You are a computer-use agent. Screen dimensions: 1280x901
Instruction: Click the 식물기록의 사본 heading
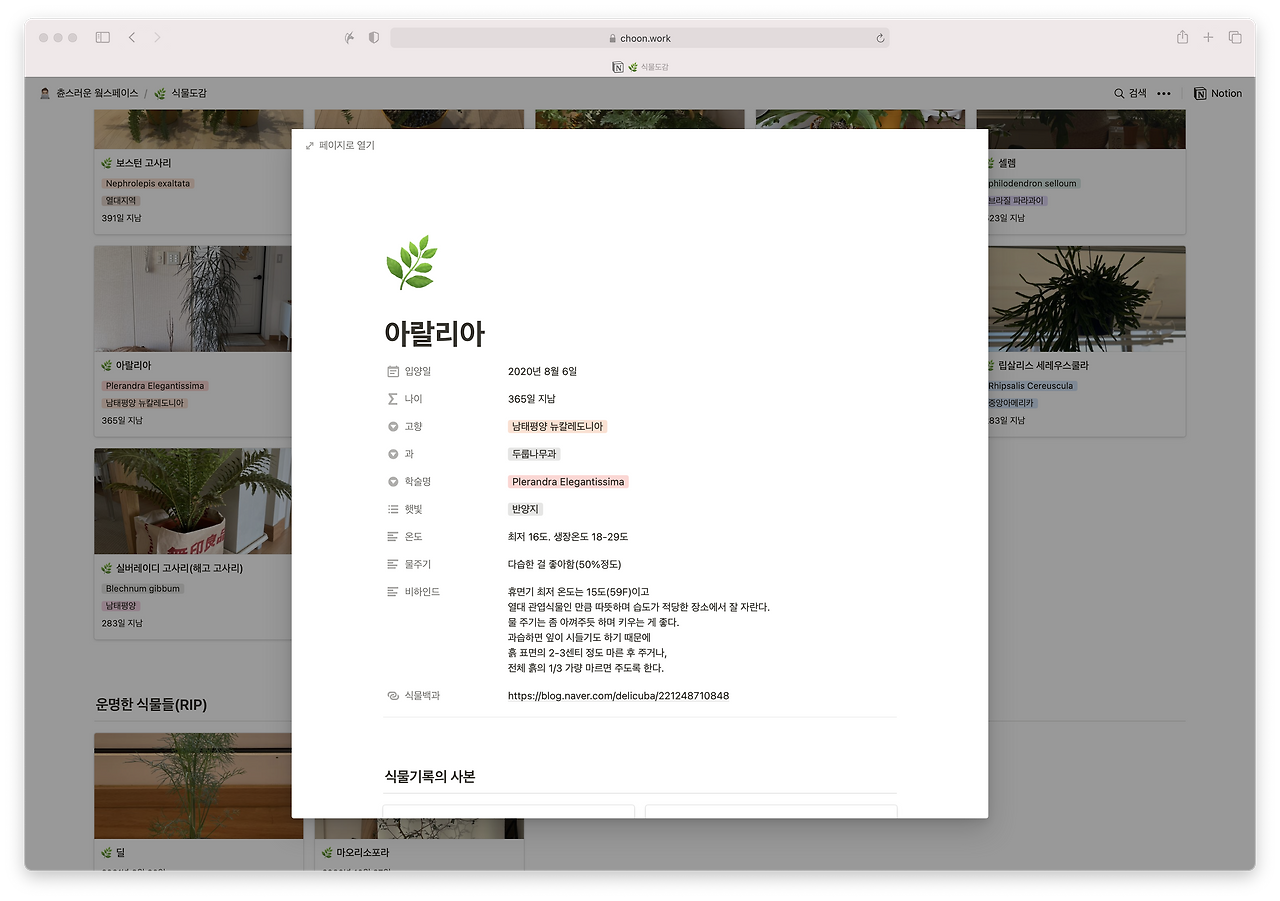point(430,777)
